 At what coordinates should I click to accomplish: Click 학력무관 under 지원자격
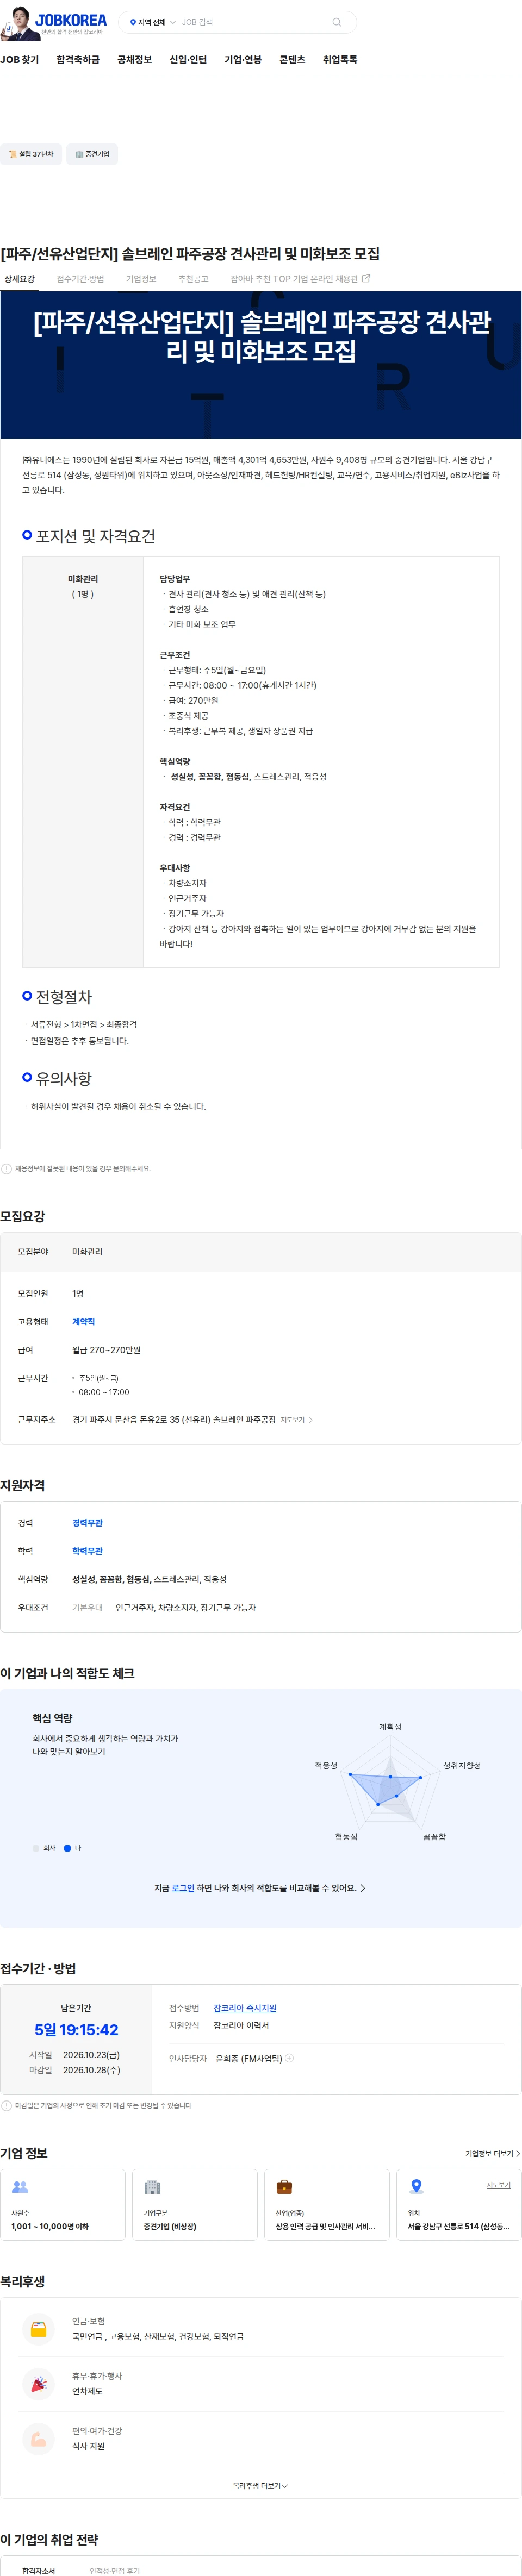(87, 1551)
